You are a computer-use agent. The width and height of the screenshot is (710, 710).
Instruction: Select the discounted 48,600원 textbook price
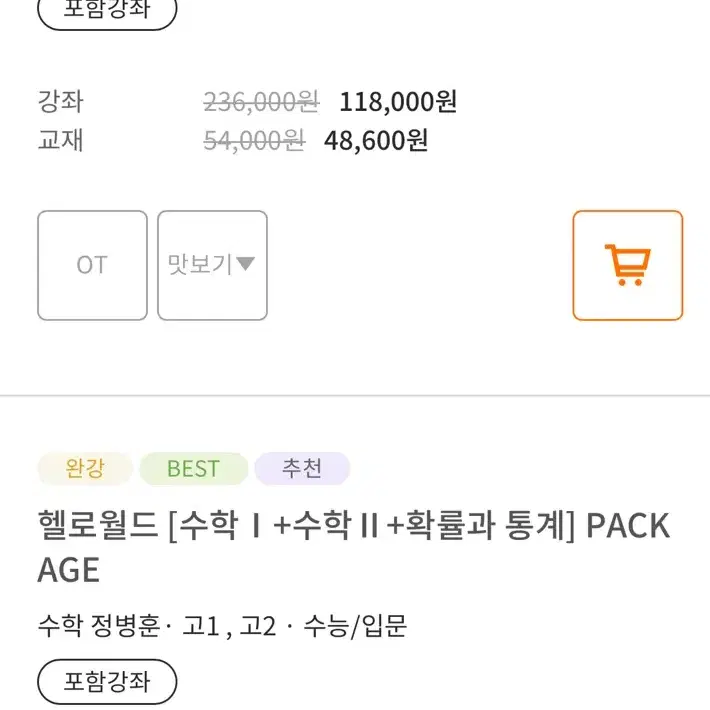click(376, 140)
